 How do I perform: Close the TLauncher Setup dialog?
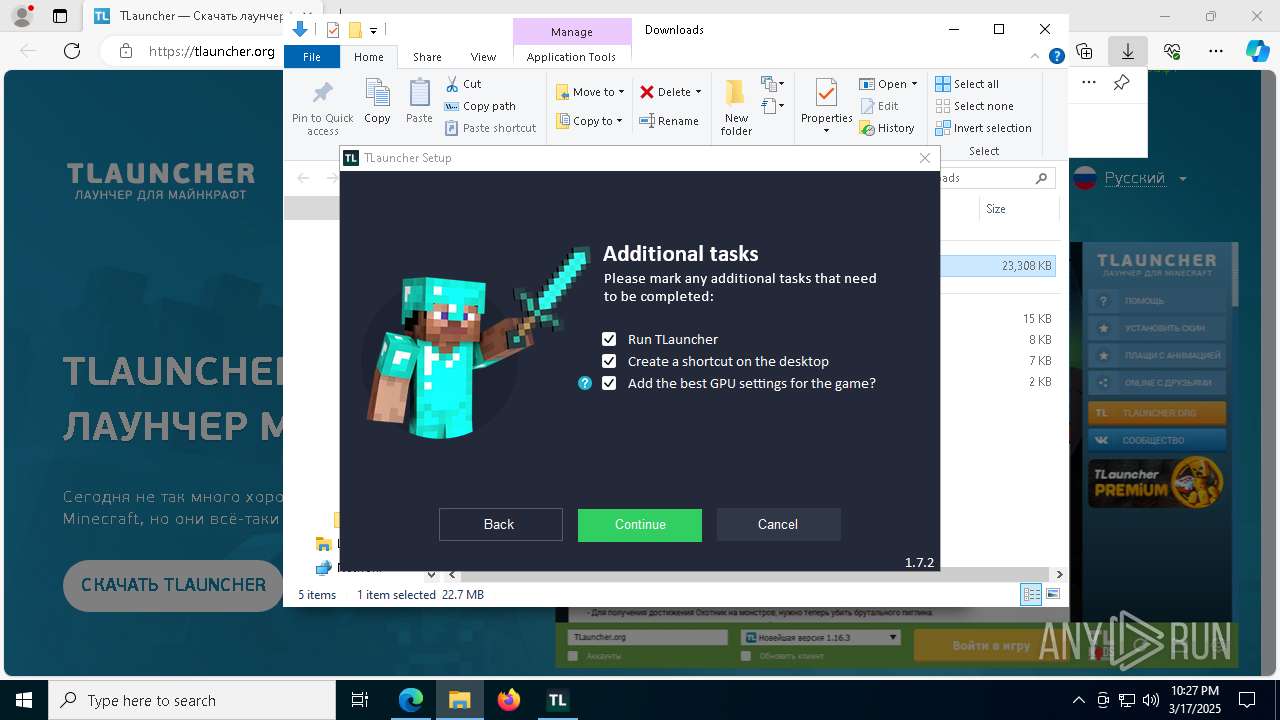925,158
